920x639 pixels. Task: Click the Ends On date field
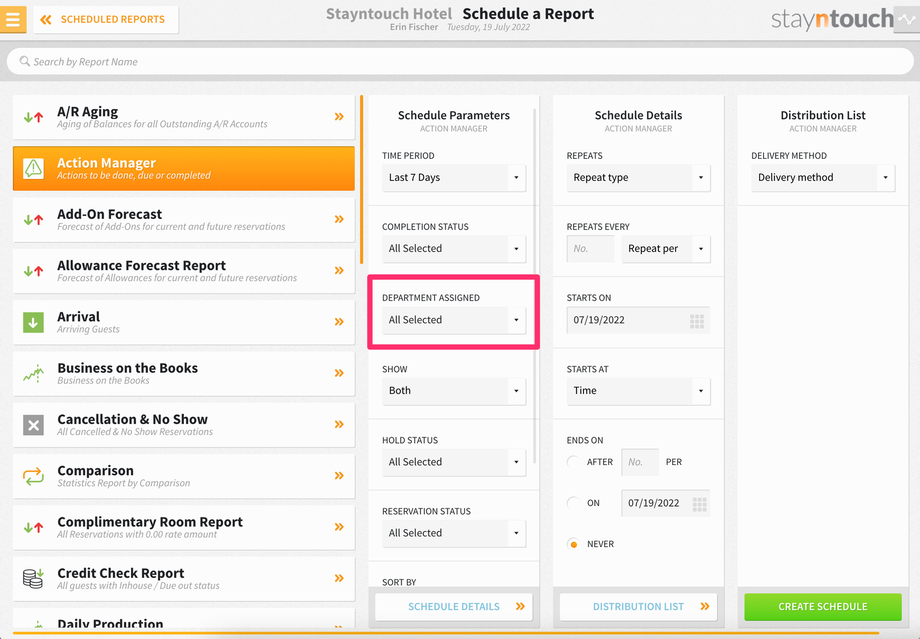(666, 503)
